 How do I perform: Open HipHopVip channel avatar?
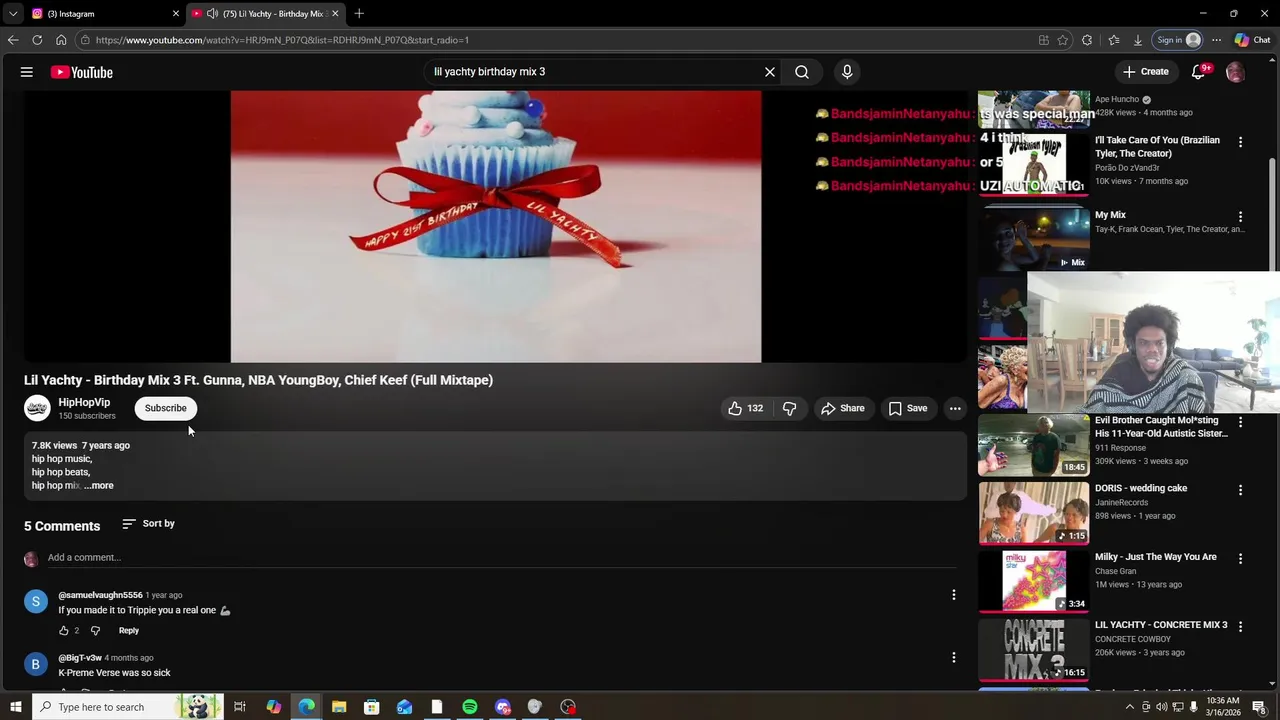point(37,408)
